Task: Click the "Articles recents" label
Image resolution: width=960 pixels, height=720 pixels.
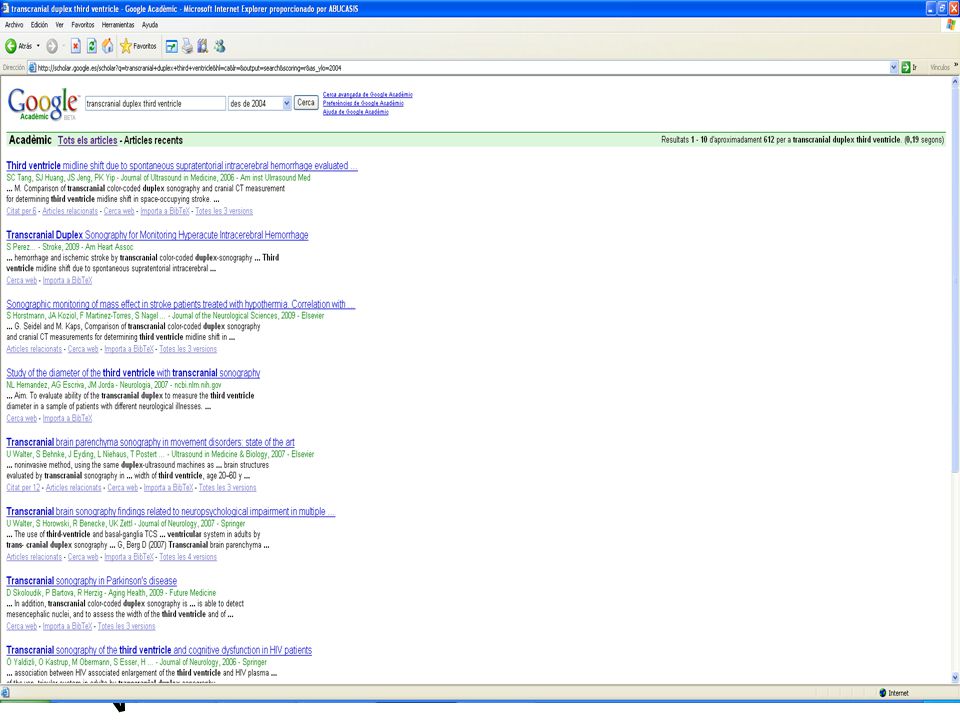Action: coord(153,140)
